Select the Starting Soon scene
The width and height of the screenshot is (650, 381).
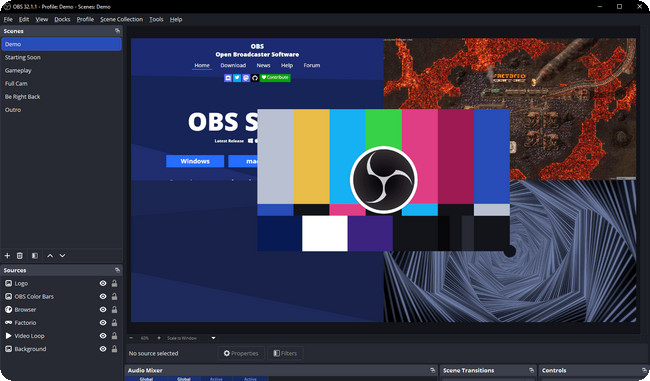pos(61,57)
